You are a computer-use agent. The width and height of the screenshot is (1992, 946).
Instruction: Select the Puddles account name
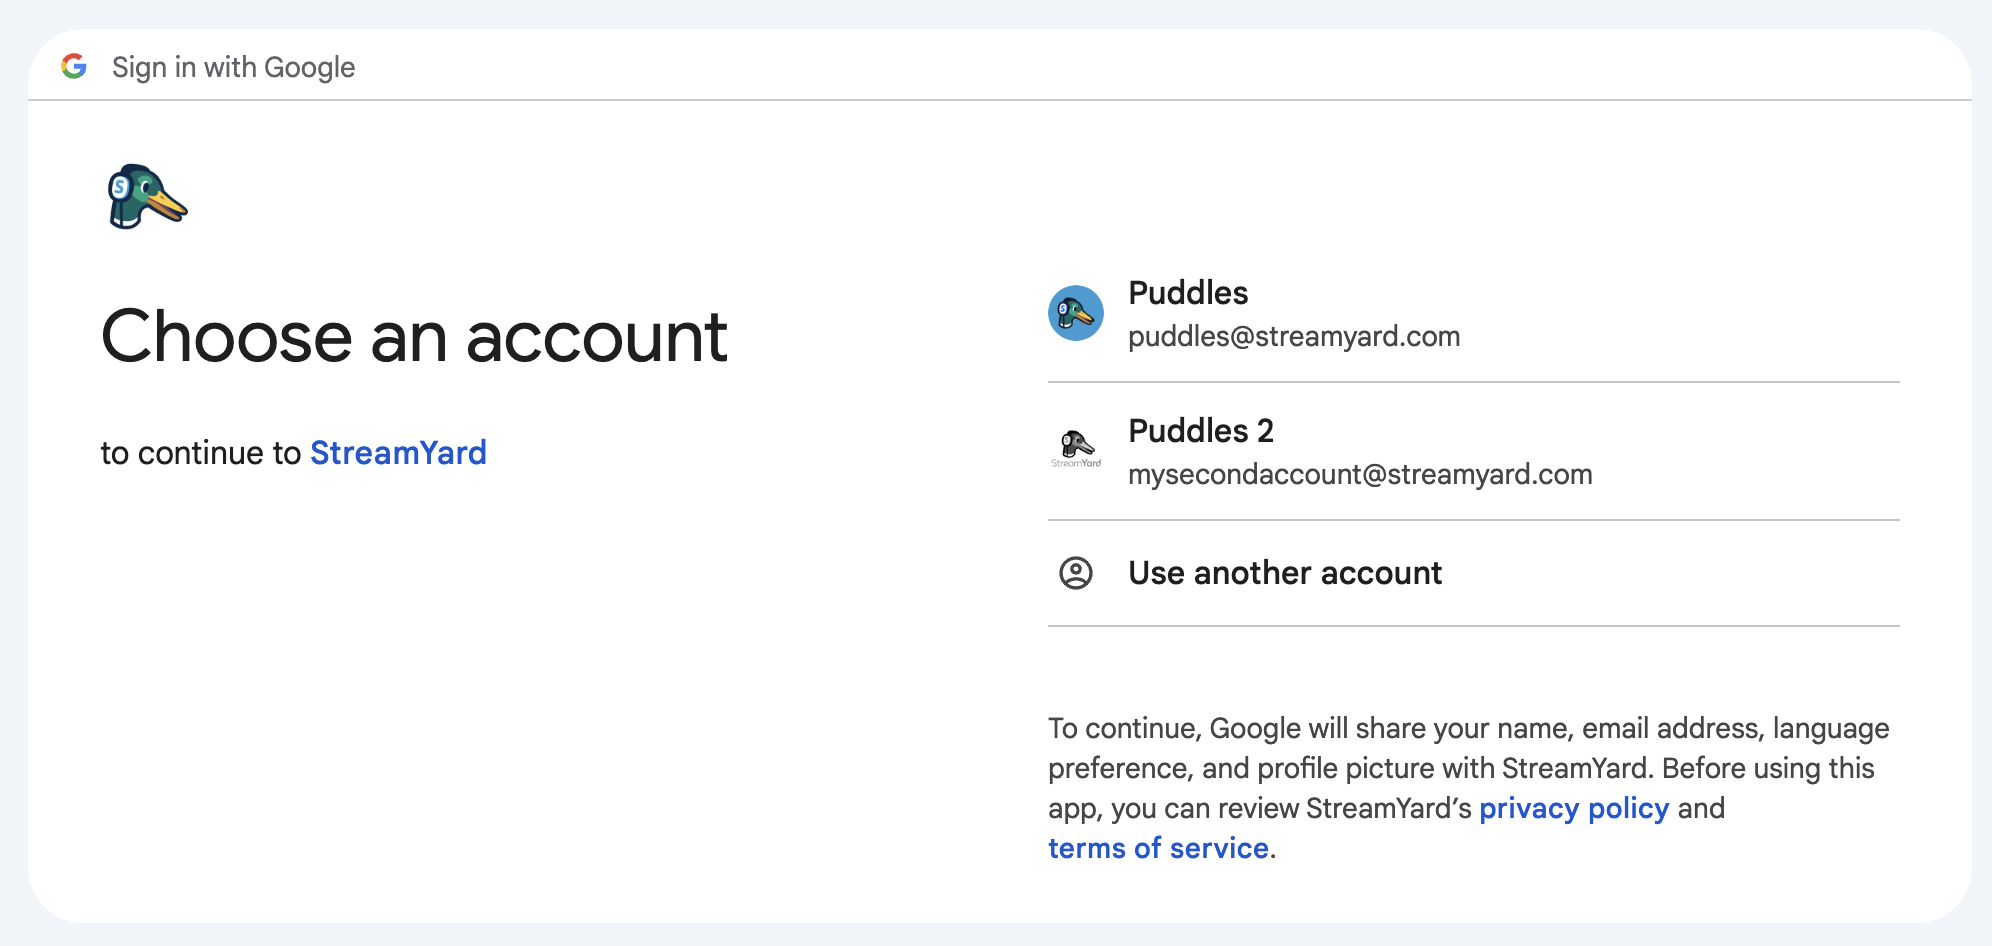pos(1188,293)
